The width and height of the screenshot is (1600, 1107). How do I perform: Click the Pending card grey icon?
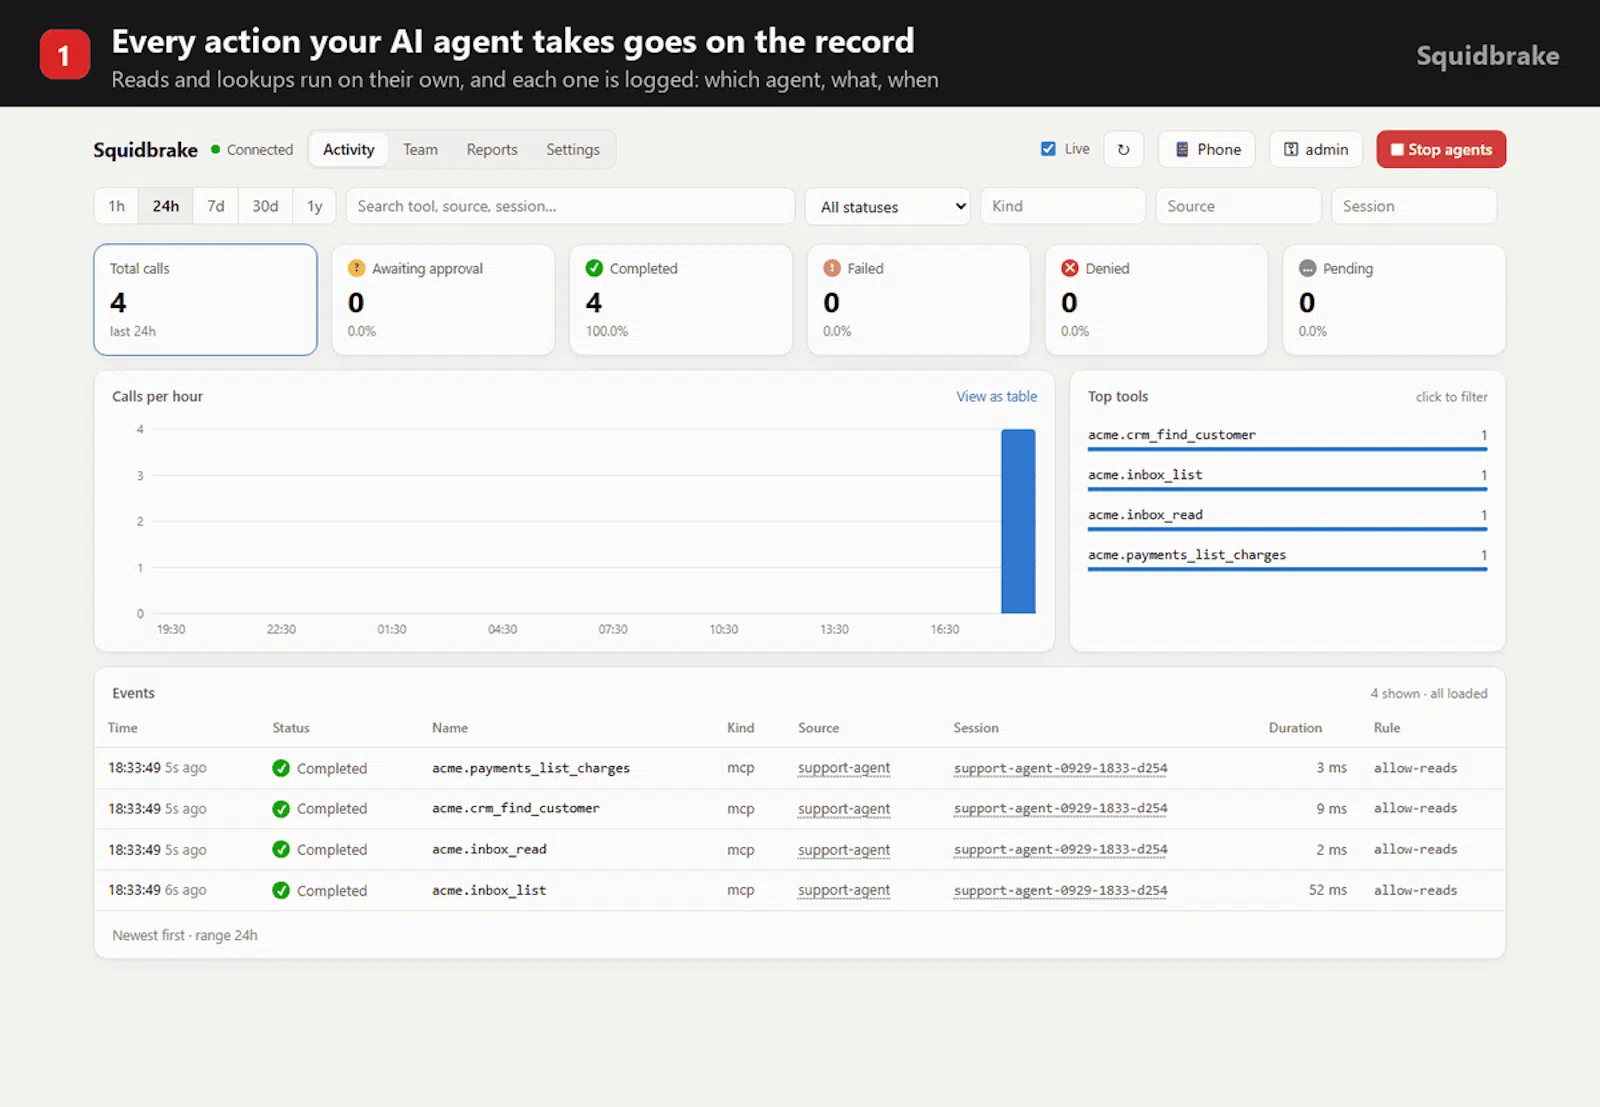pyautogui.click(x=1307, y=268)
